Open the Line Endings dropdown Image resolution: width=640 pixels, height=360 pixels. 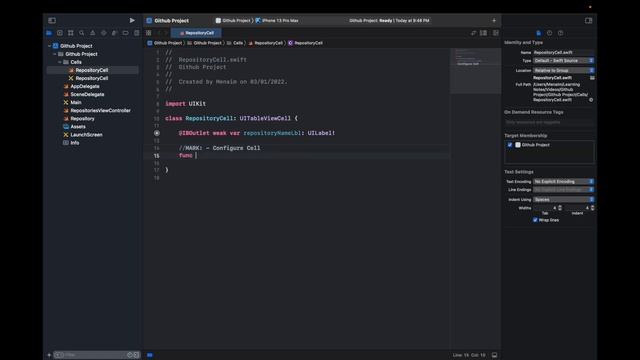click(x=563, y=190)
